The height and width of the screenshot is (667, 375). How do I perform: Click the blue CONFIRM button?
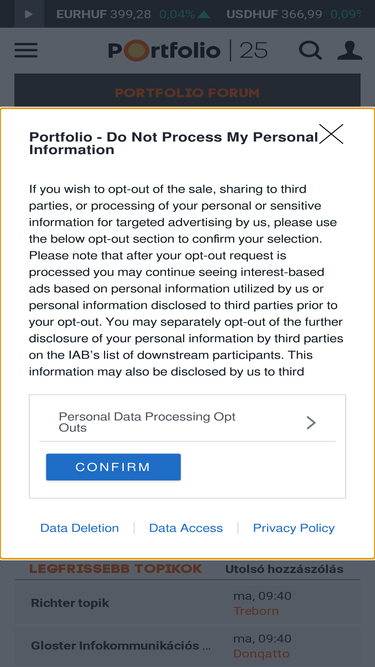coord(113,467)
